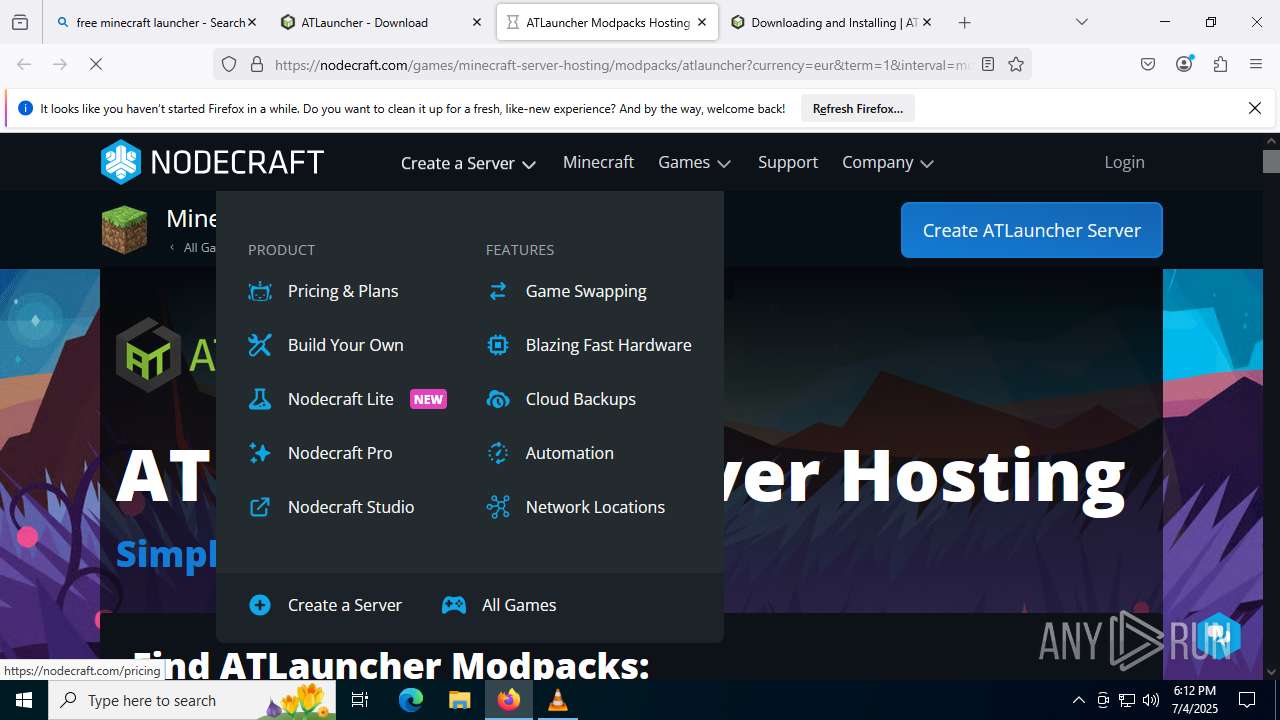
Task: Click the Windows taskbar search box
Action: [193, 700]
